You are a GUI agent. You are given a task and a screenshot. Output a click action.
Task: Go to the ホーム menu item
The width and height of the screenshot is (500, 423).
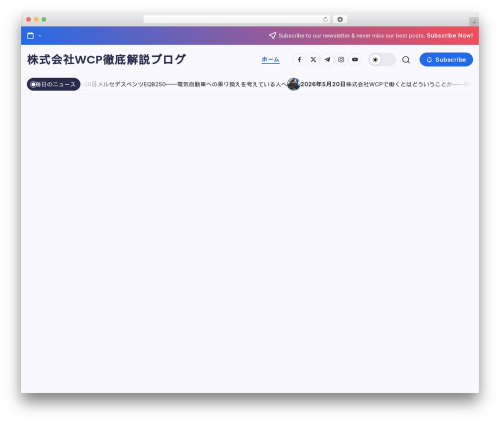pos(270,60)
